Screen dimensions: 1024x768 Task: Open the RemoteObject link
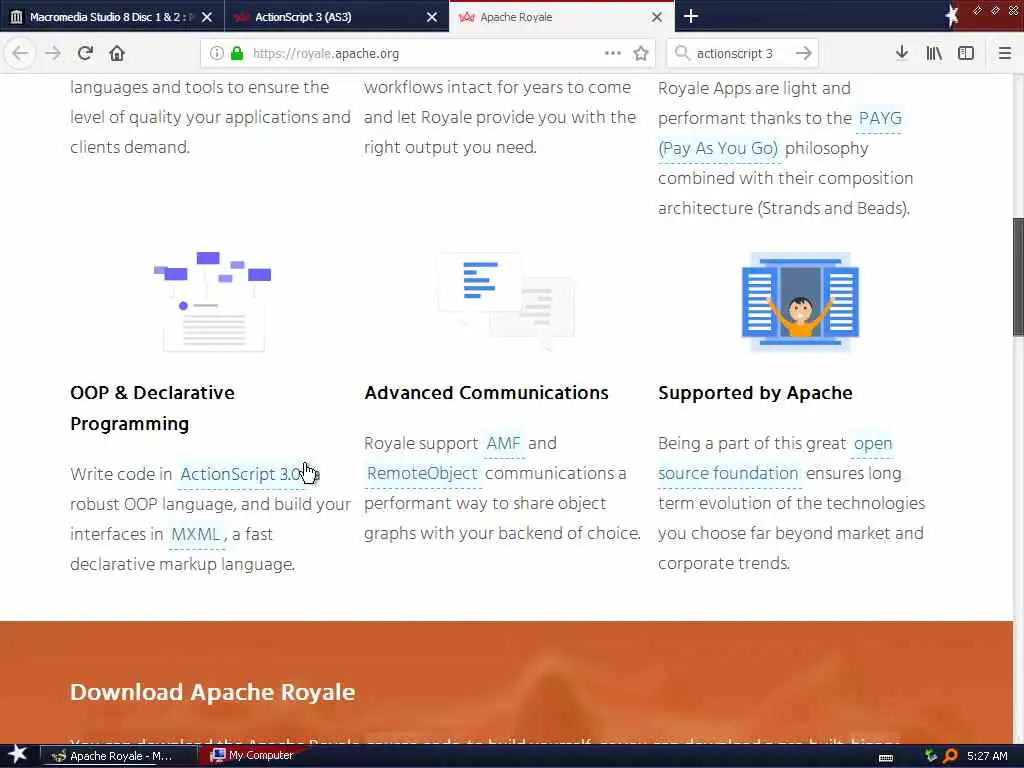pyautogui.click(x=423, y=473)
